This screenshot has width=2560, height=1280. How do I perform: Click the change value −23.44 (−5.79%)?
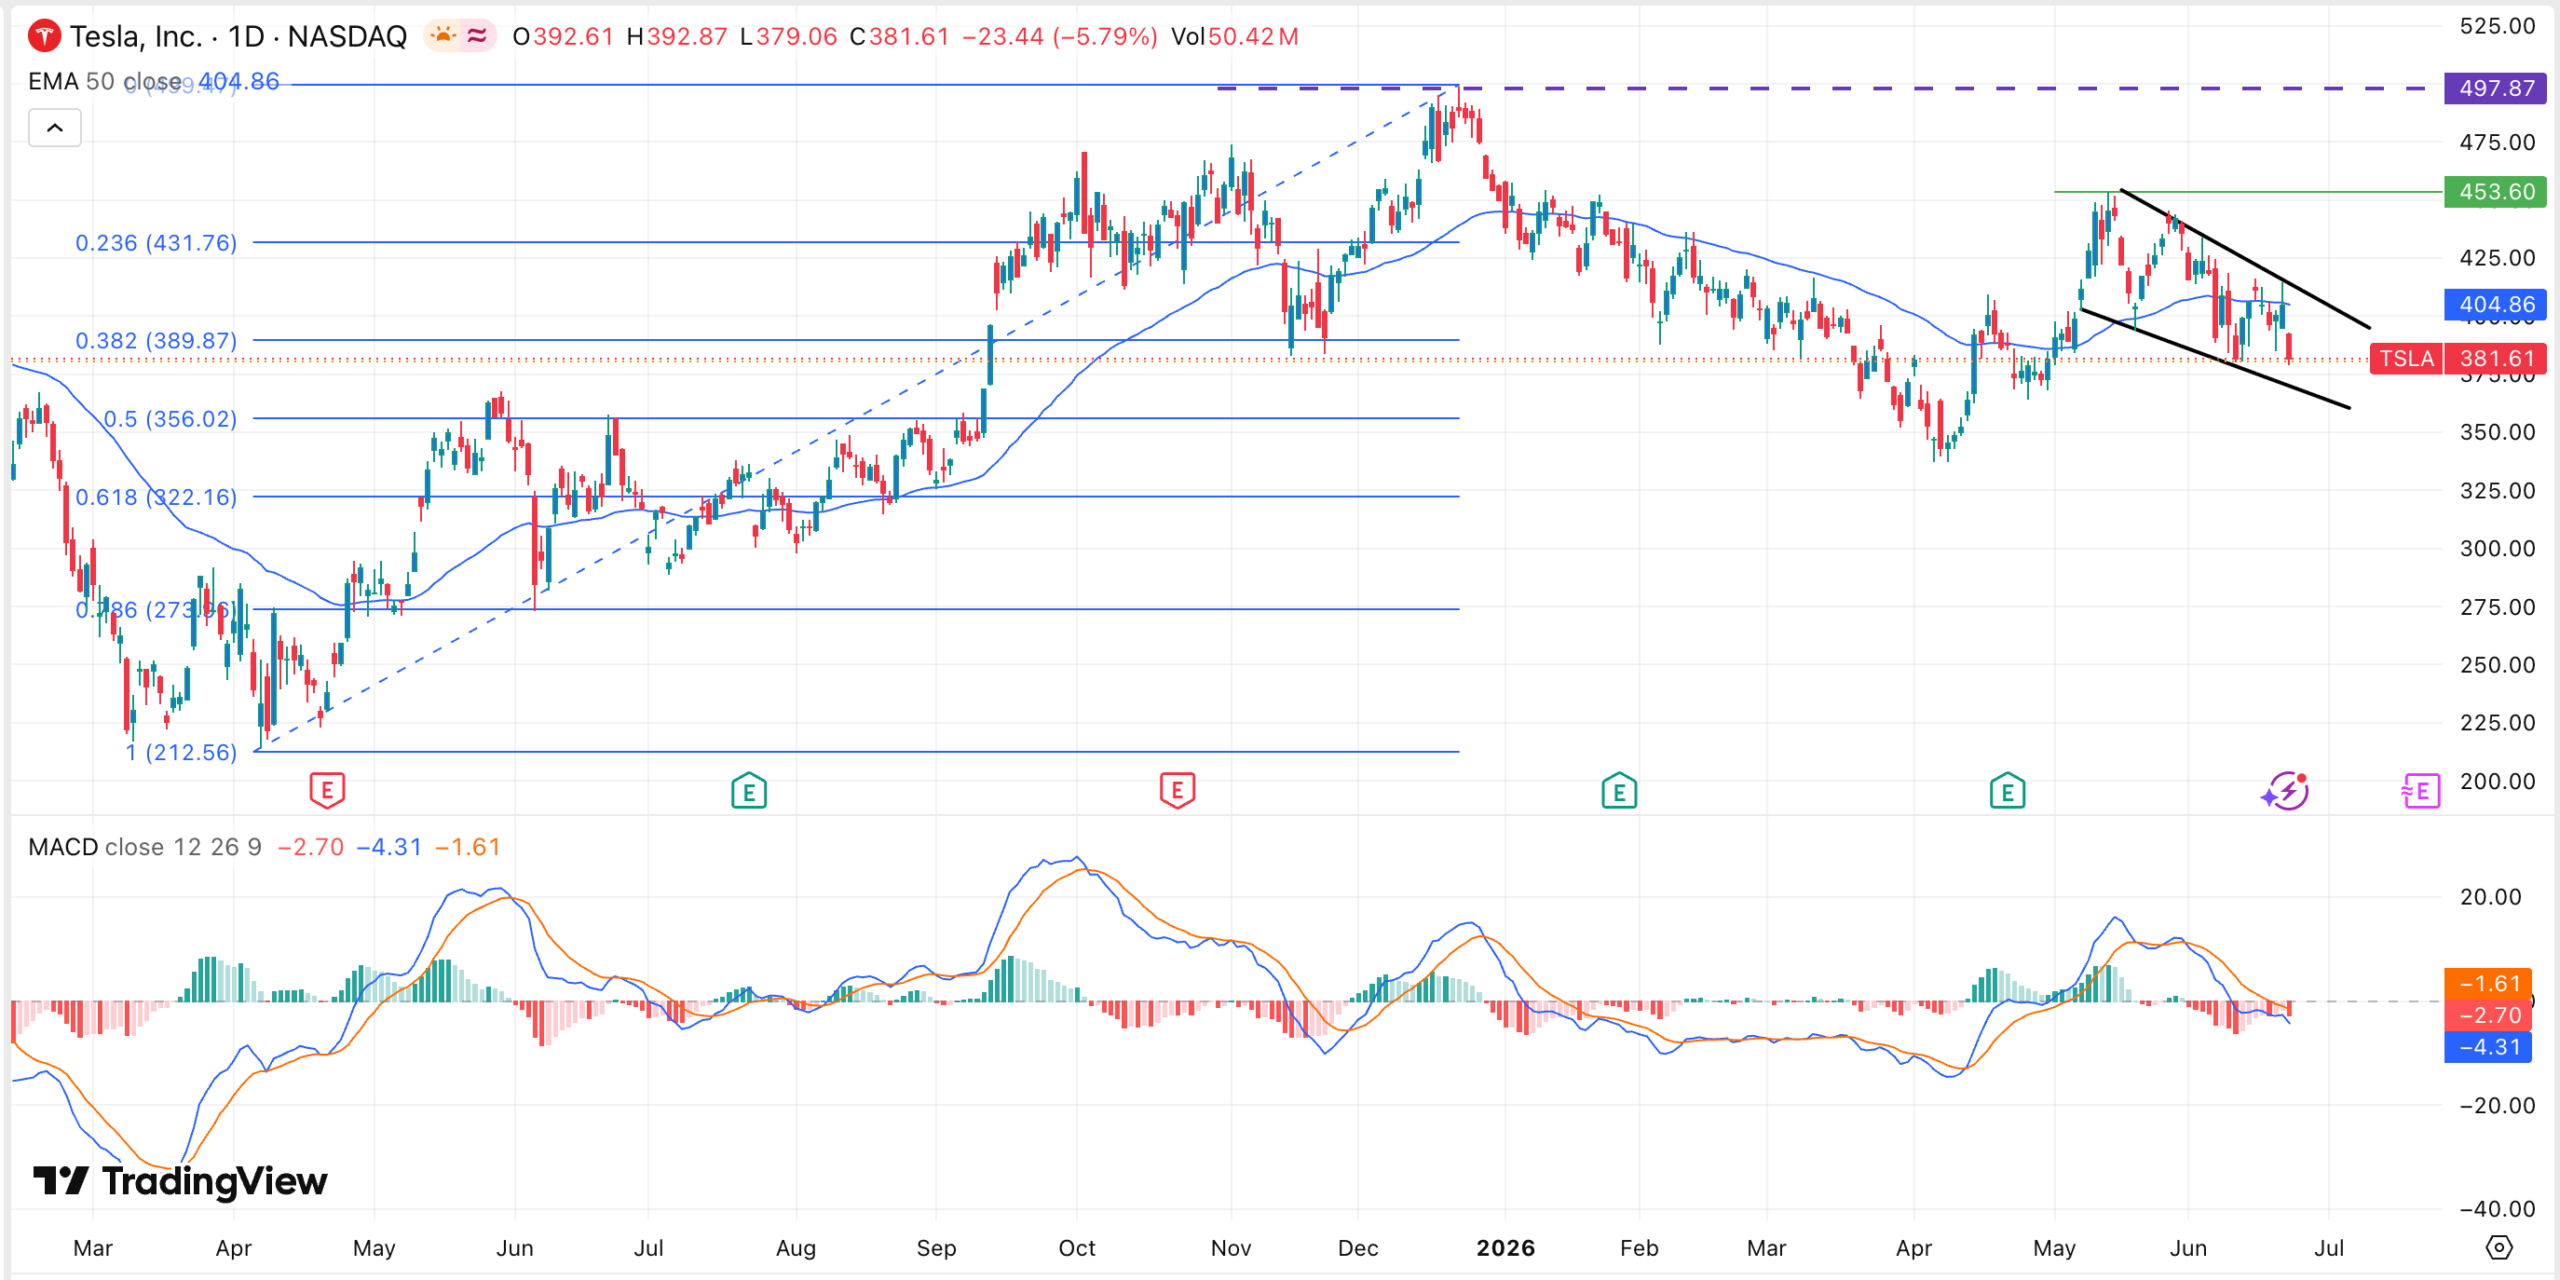click(x=1059, y=37)
